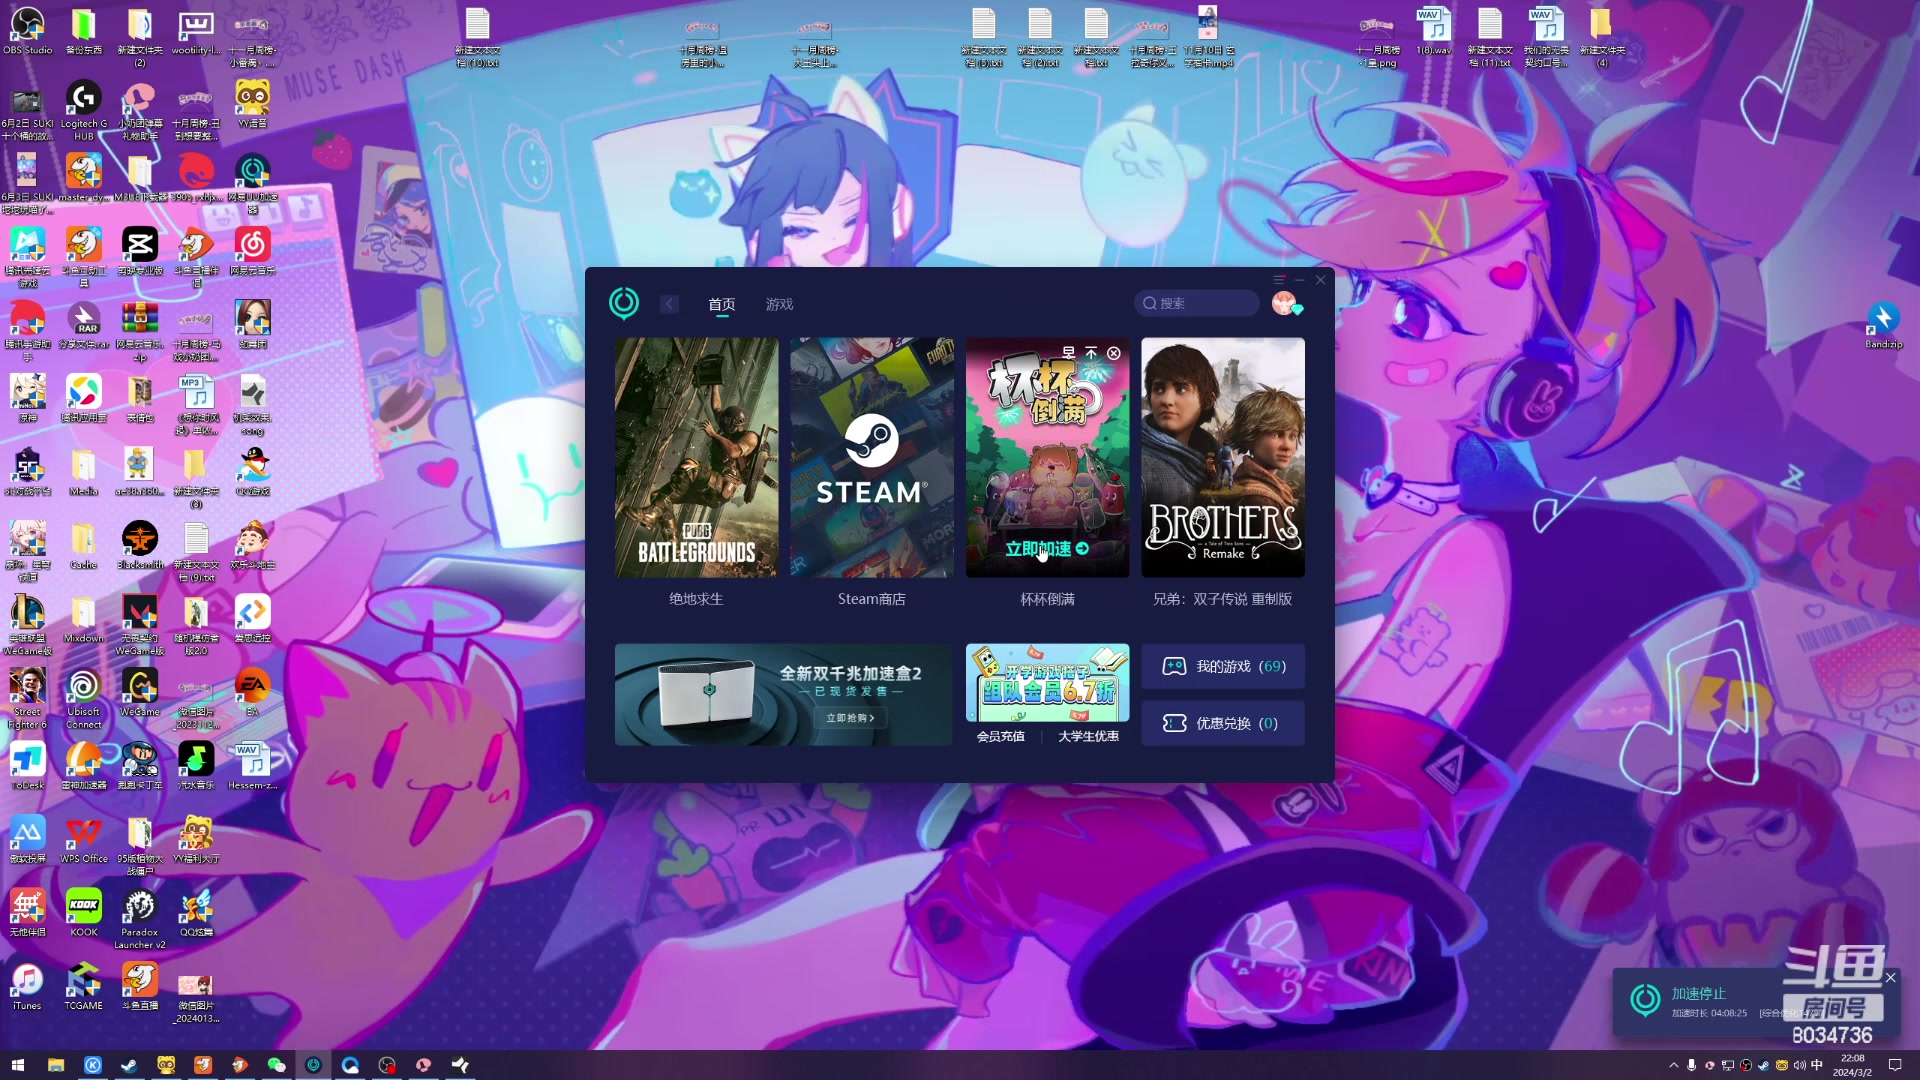Open Steam from the taskbar

click(129, 1065)
